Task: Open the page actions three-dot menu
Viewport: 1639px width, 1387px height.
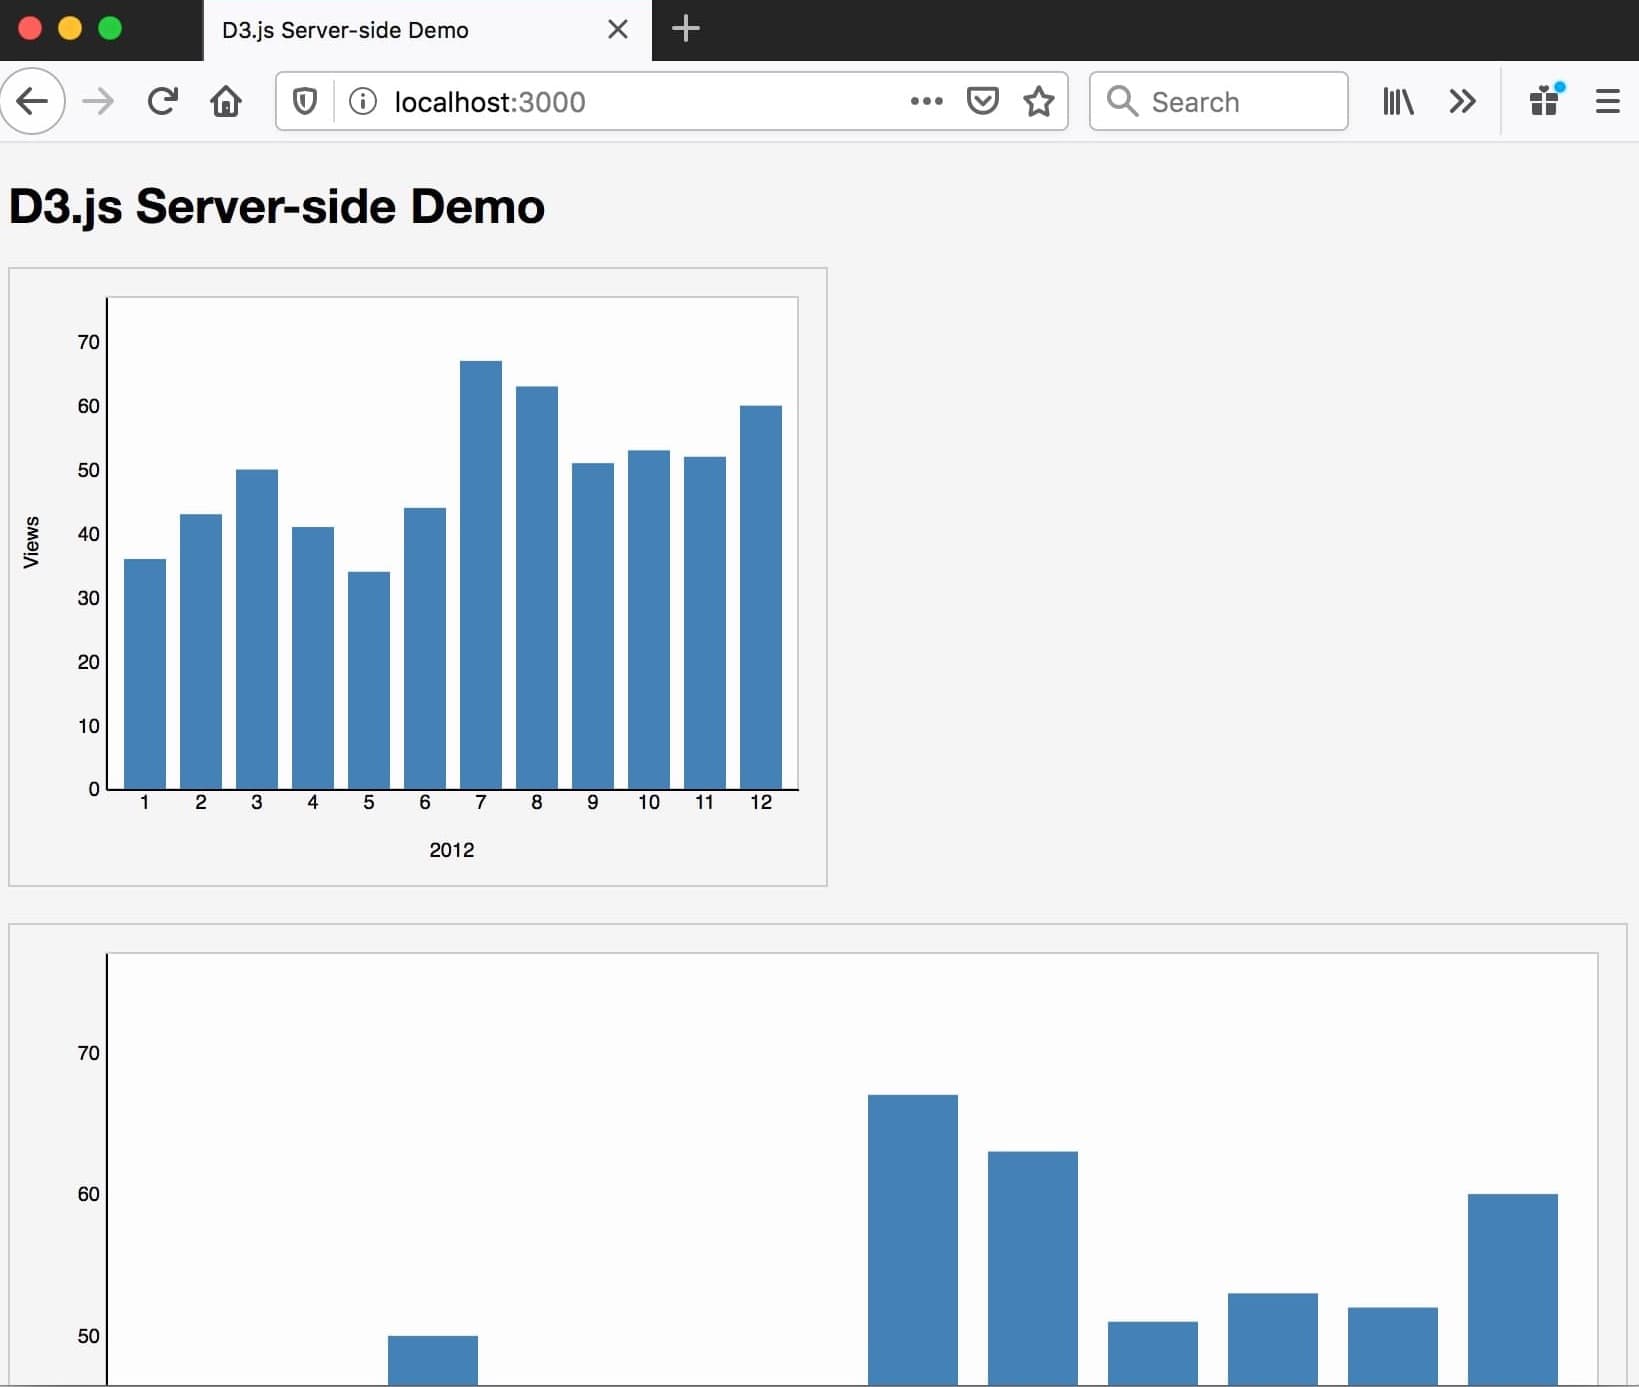Action: click(926, 101)
